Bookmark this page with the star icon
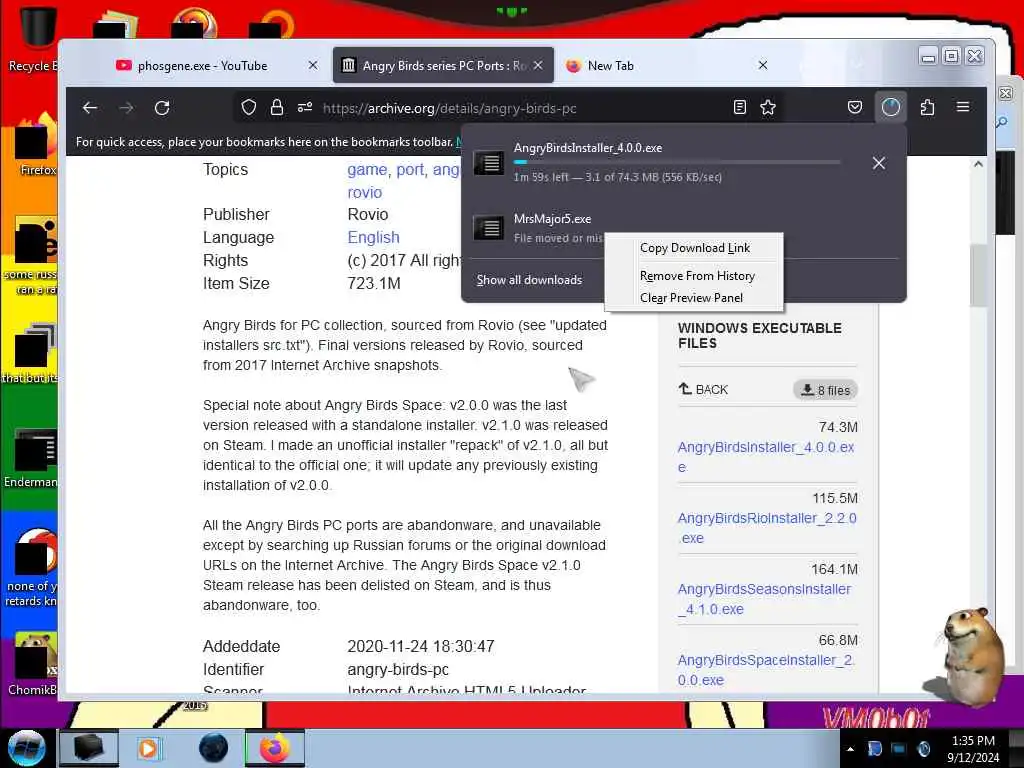The image size is (1024, 768). [768, 107]
